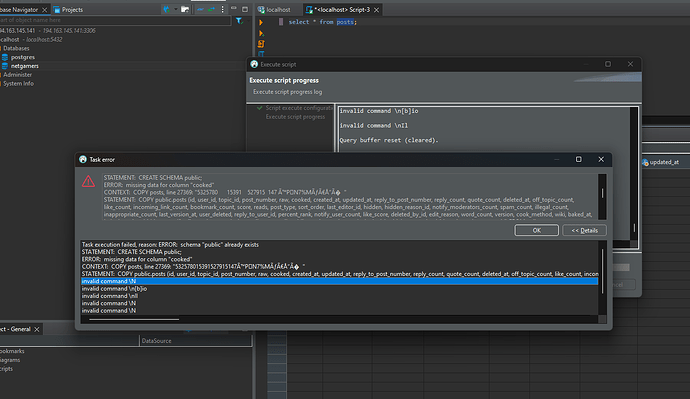Click the updated_at column header
The height and width of the screenshot is (399, 690).
[x=664, y=162]
